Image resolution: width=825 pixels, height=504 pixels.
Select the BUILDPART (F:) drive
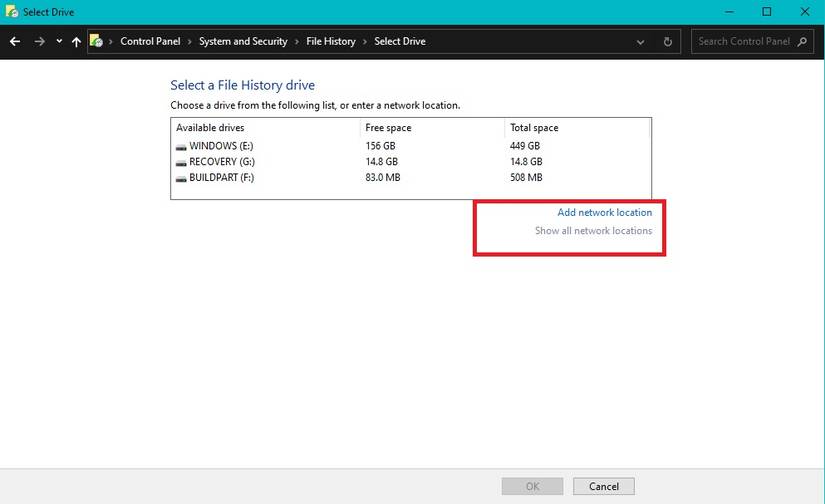[411, 177]
